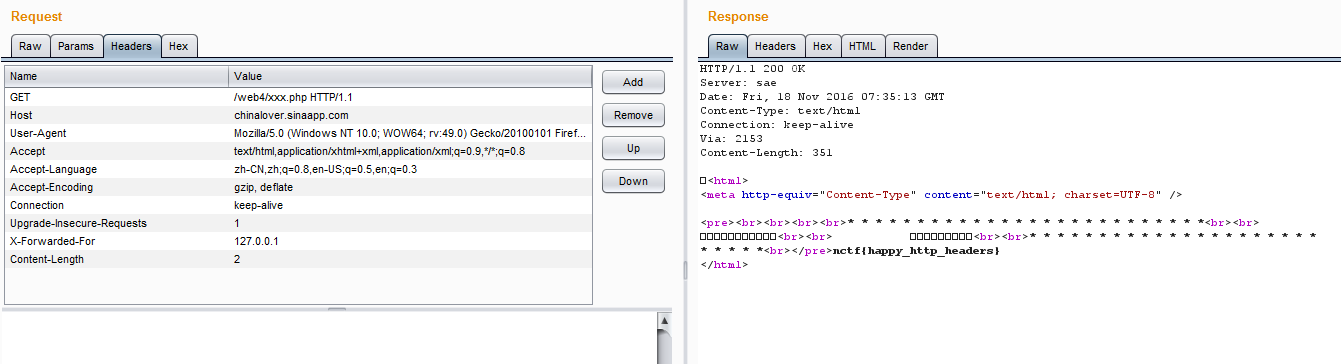Select the keep-alive value in request table
The image size is (1341, 364).
click(410, 205)
